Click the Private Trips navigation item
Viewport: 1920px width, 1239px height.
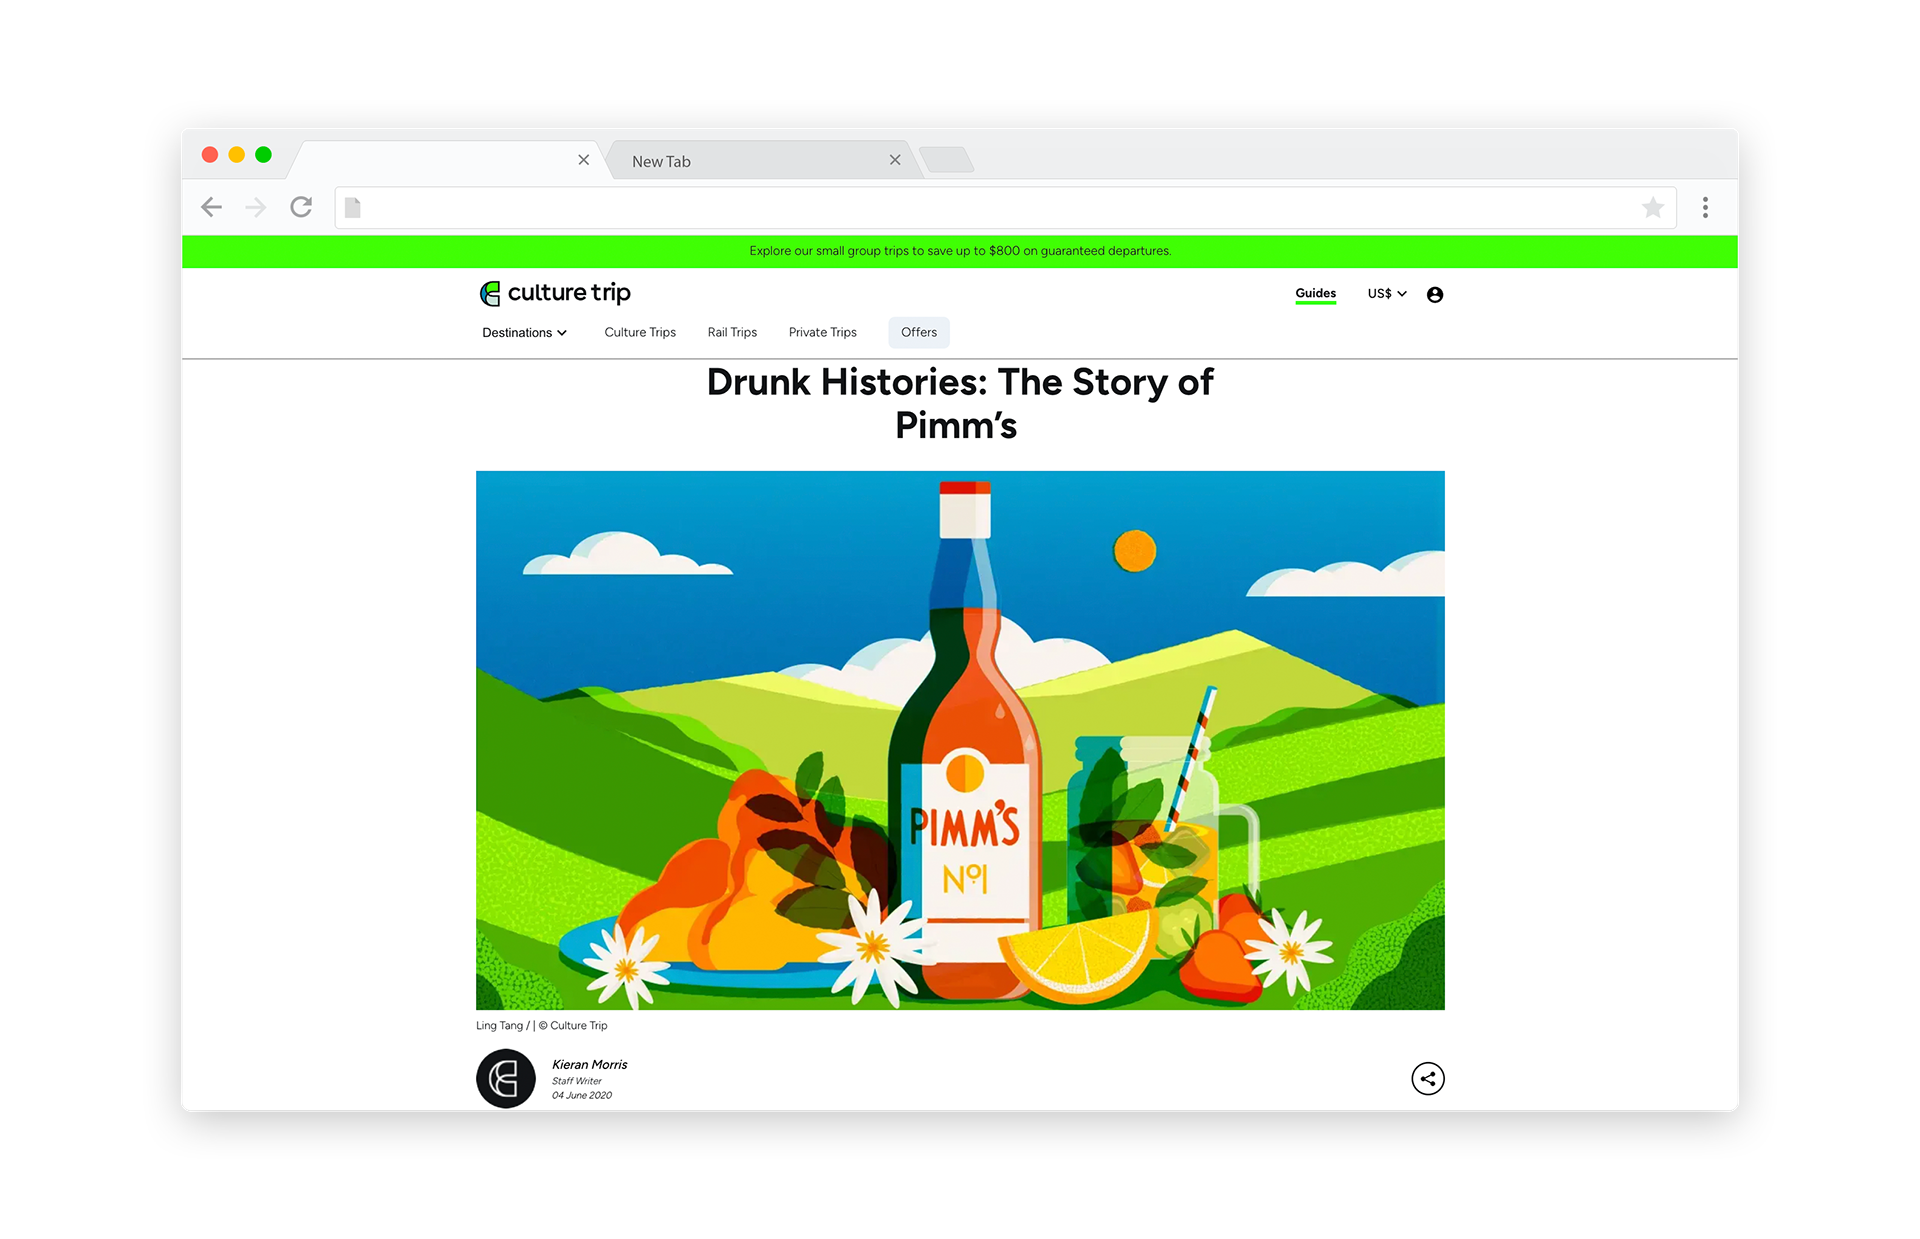click(x=822, y=332)
